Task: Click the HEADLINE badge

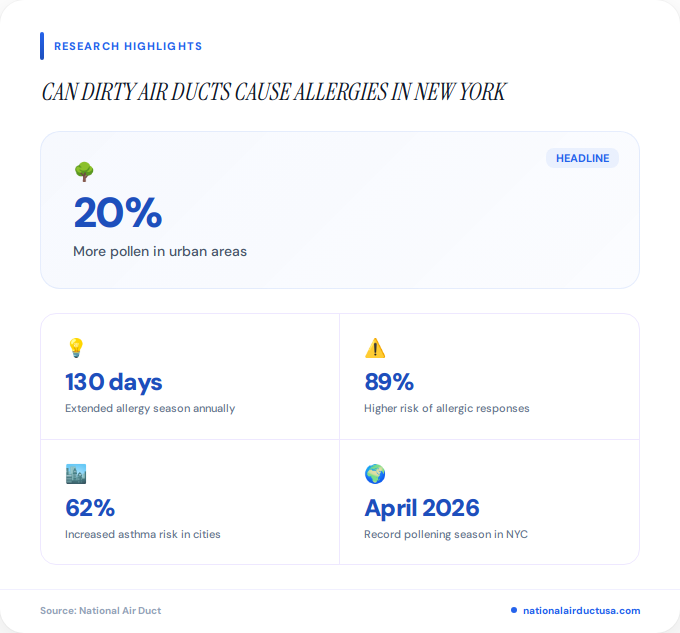Action: 582,158
